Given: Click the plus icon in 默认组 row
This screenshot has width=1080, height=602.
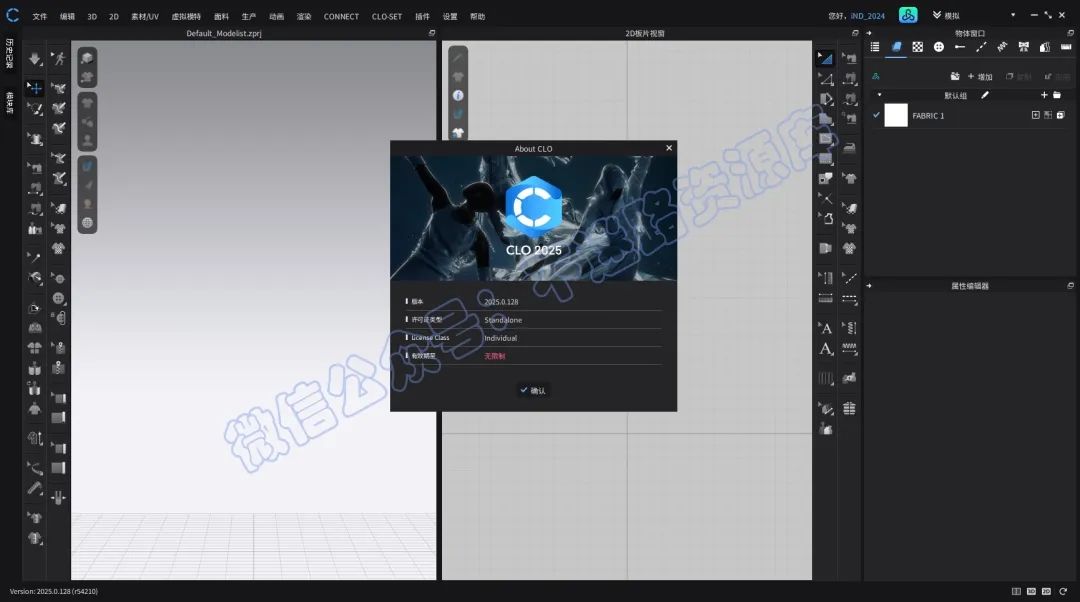Looking at the screenshot, I should 1044,95.
